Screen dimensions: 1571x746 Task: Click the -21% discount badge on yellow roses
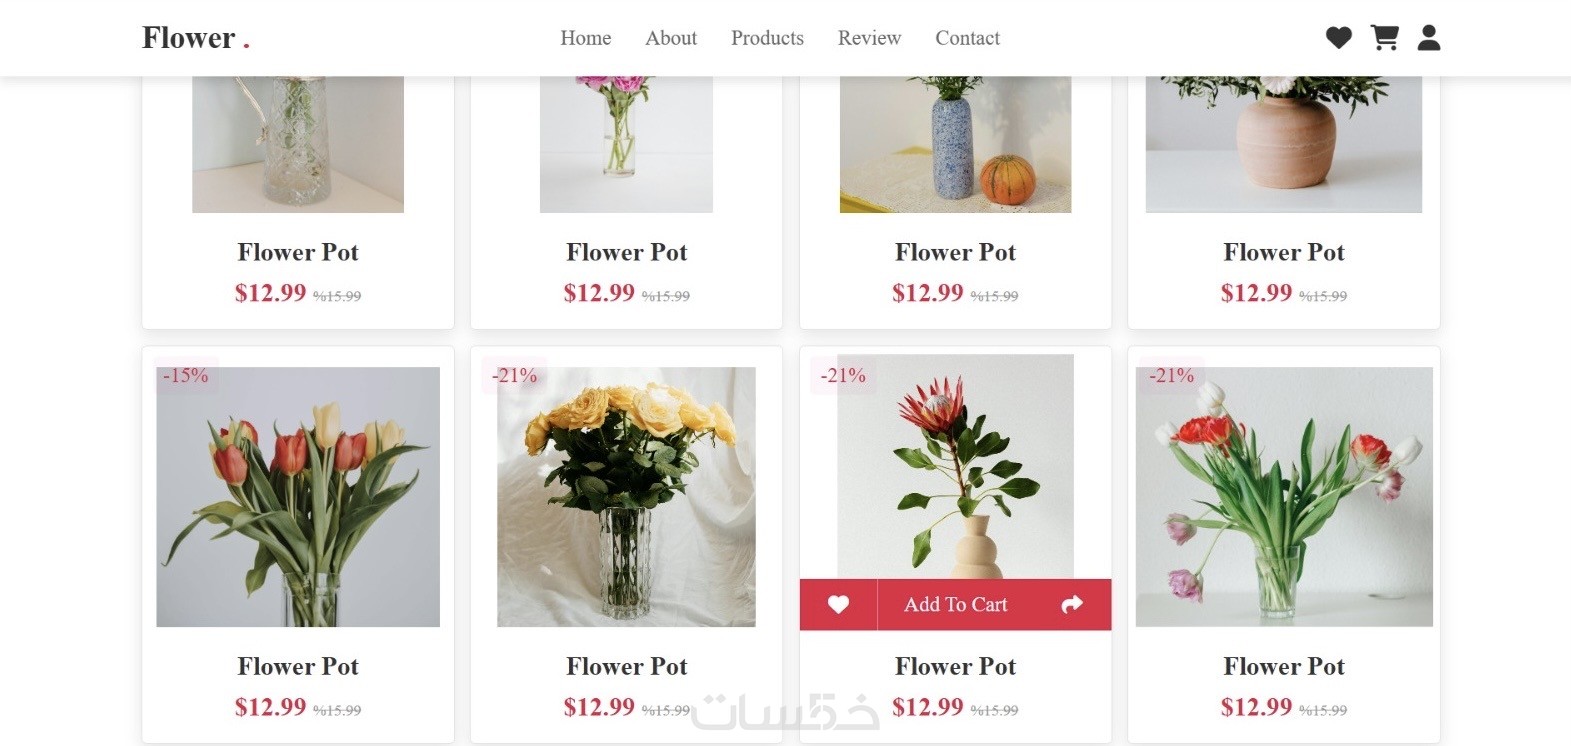pyautogui.click(x=514, y=376)
